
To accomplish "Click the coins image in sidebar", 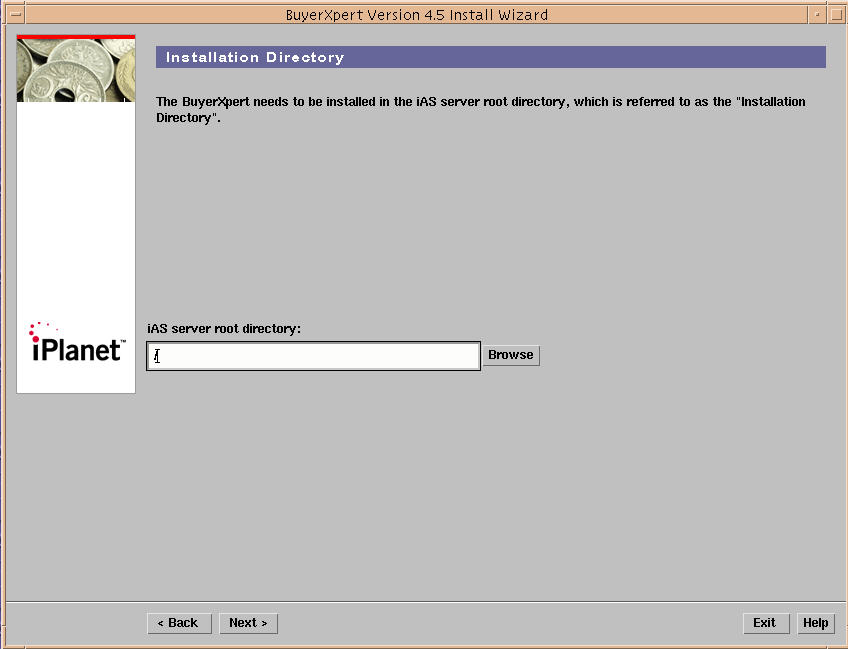I will [76, 70].
